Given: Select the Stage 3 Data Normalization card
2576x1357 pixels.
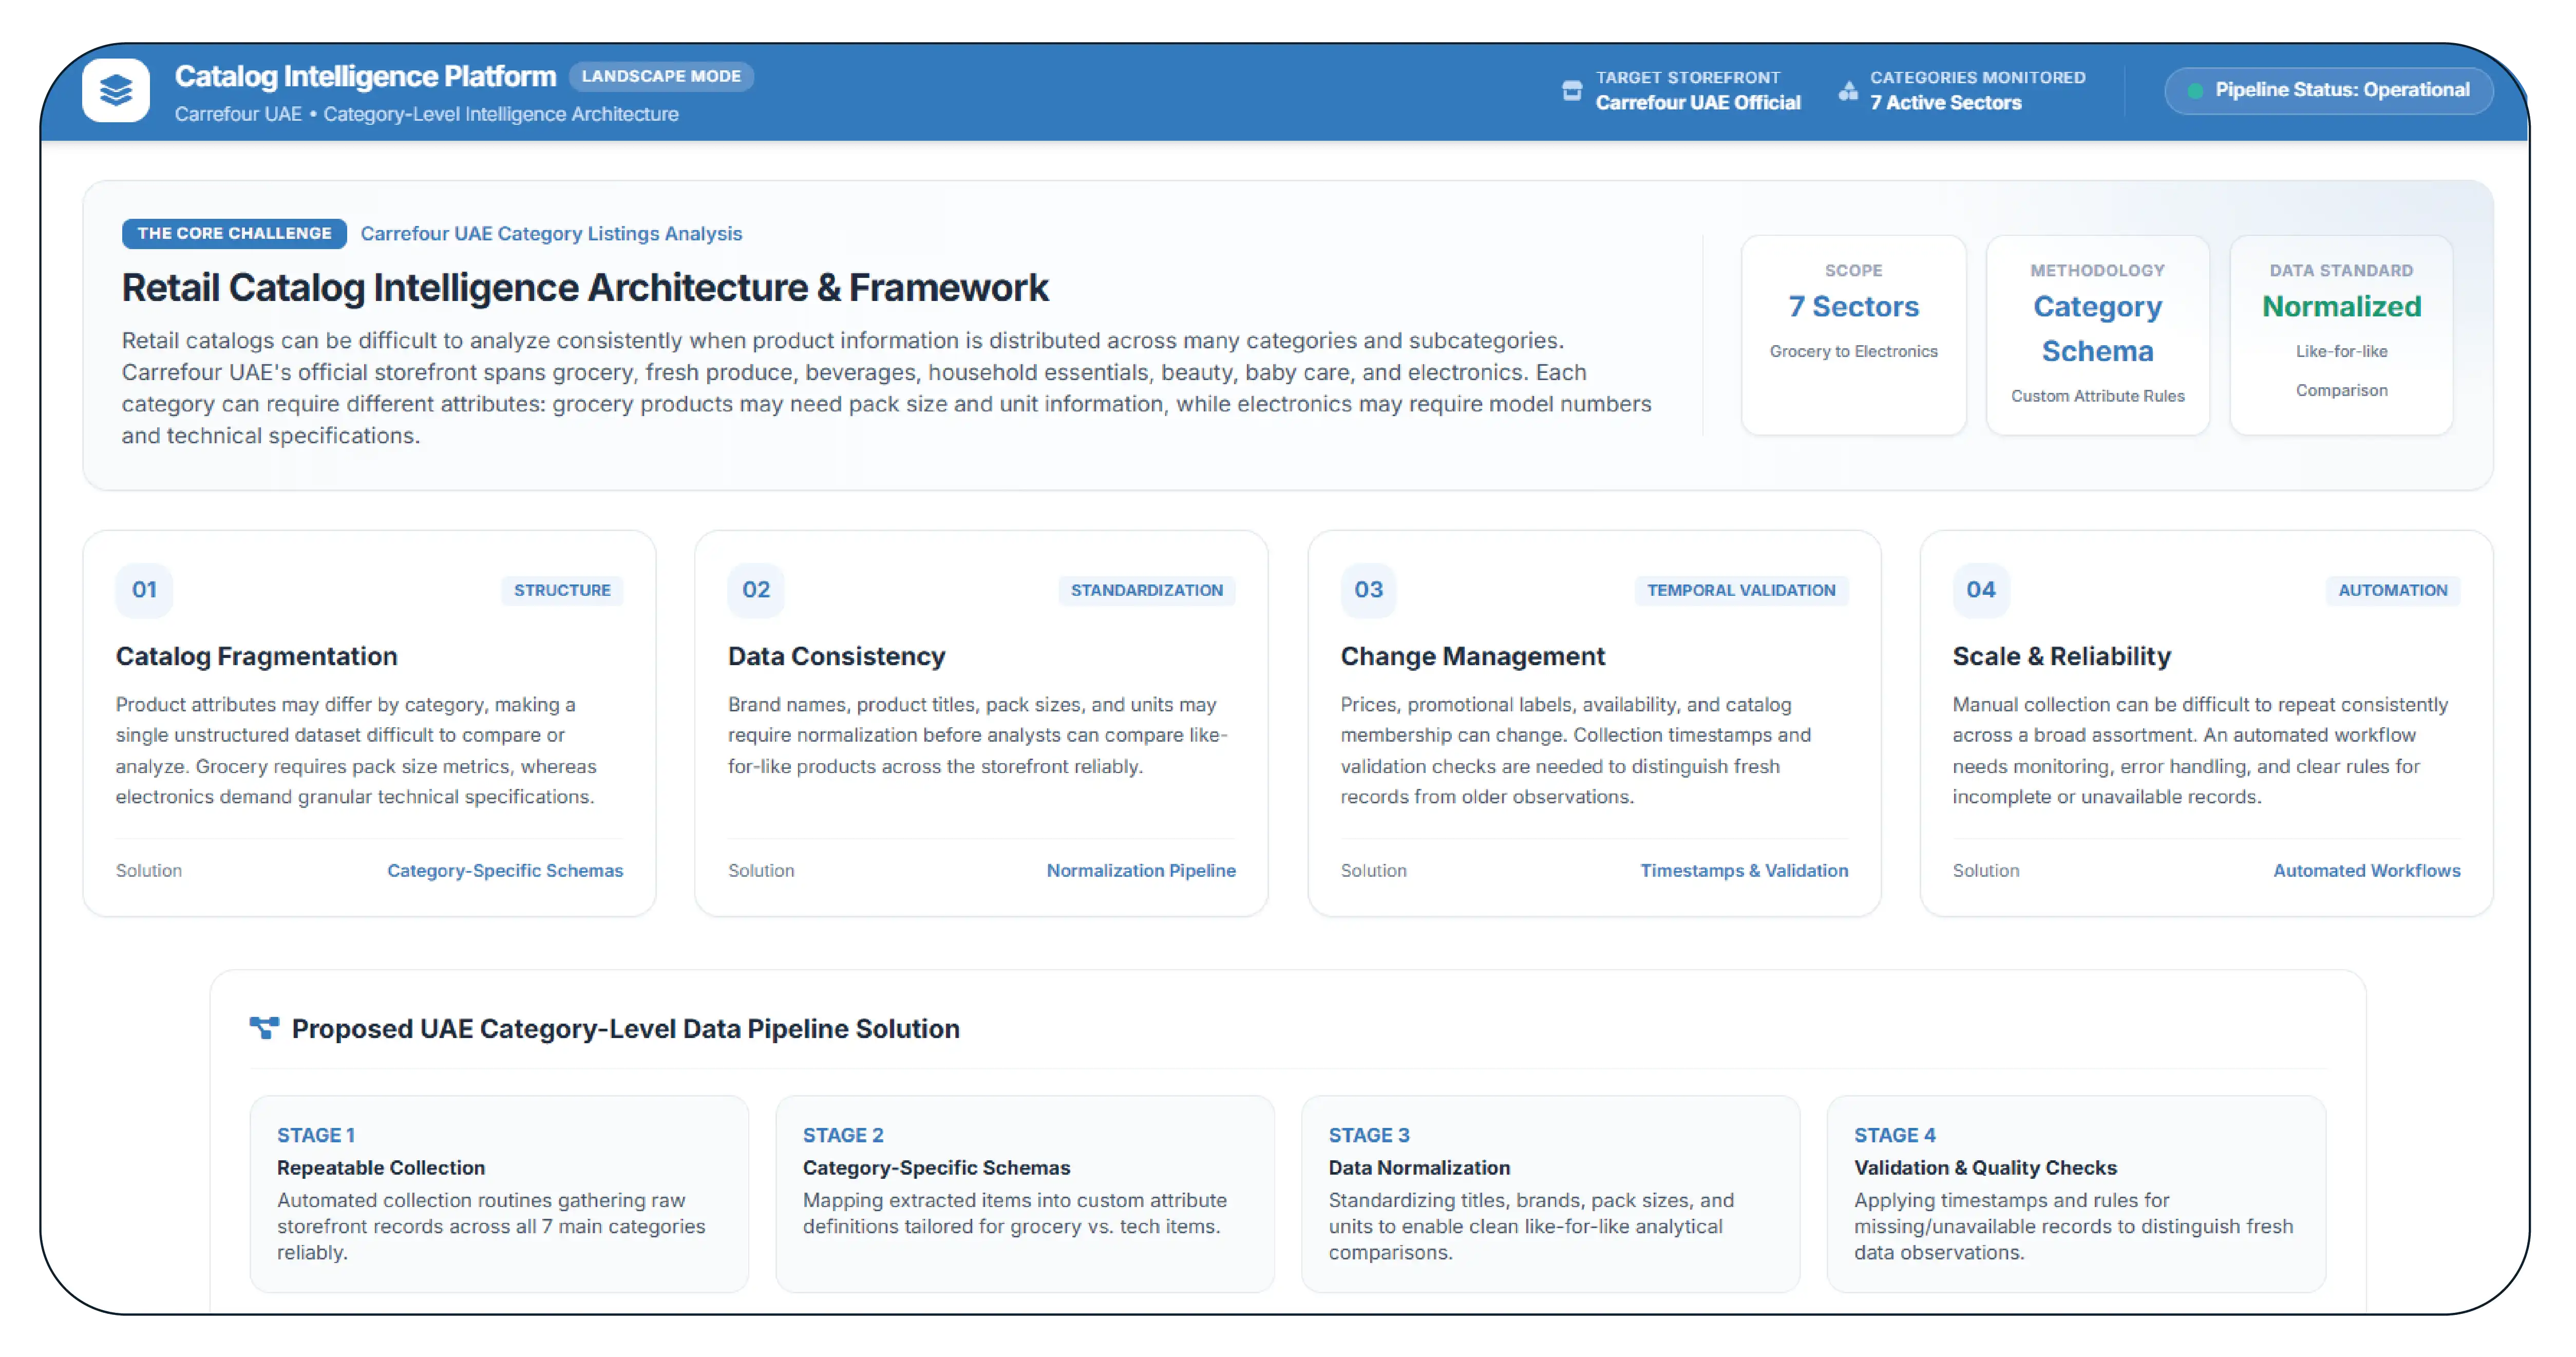Looking at the screenshot, I should 1550,1193.
